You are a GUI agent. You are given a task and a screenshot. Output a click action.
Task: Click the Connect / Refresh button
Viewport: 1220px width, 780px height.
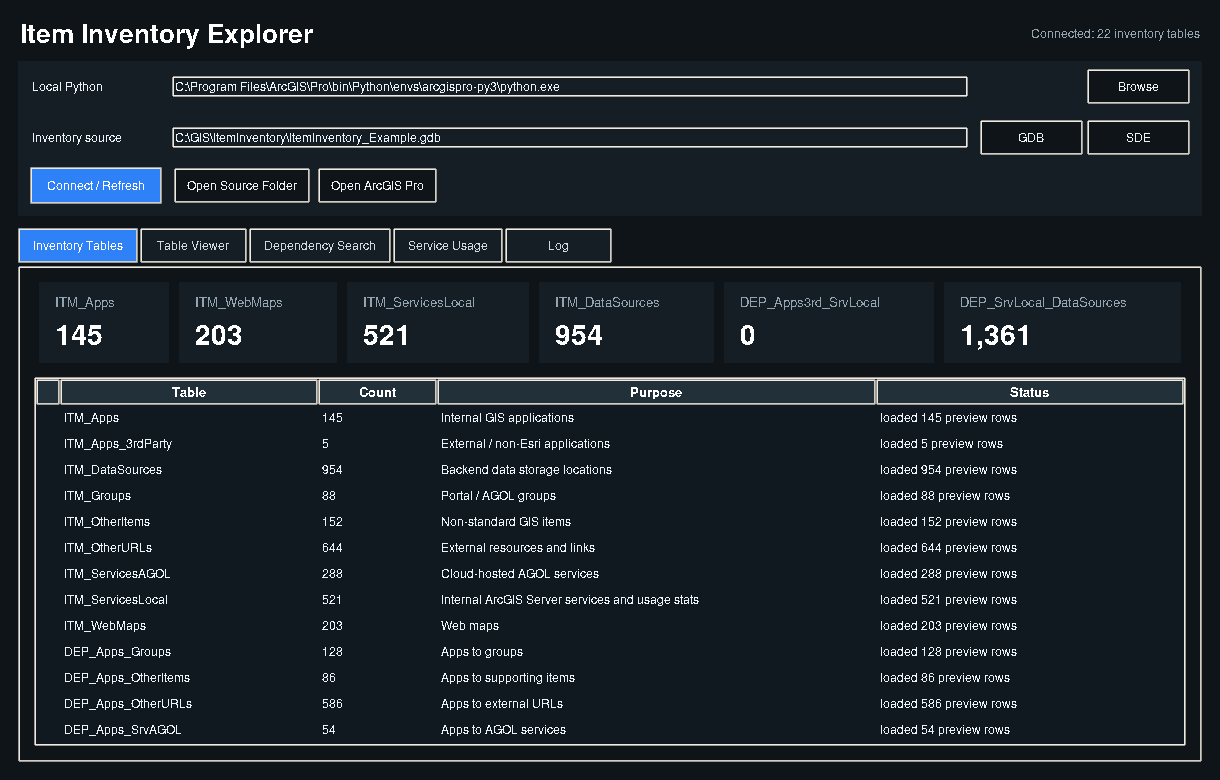(96, 185)
